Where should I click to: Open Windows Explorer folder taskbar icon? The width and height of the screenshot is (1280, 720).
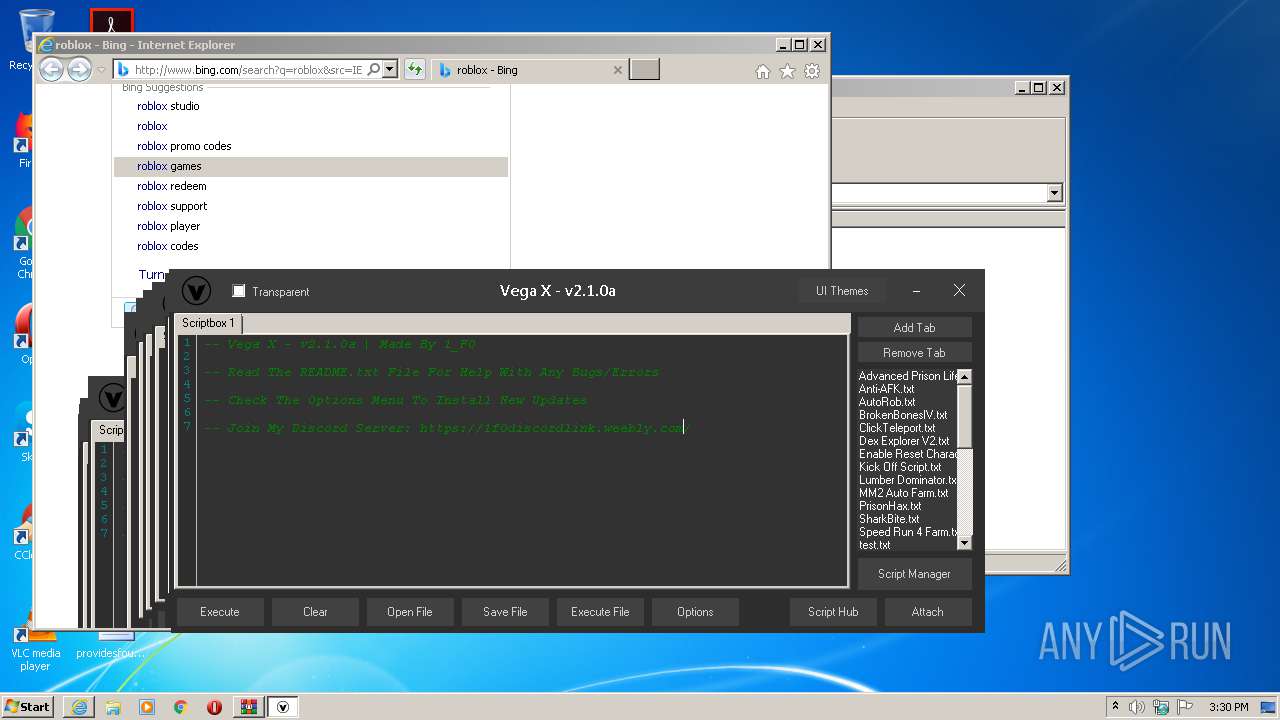click(x=113, y=707)
